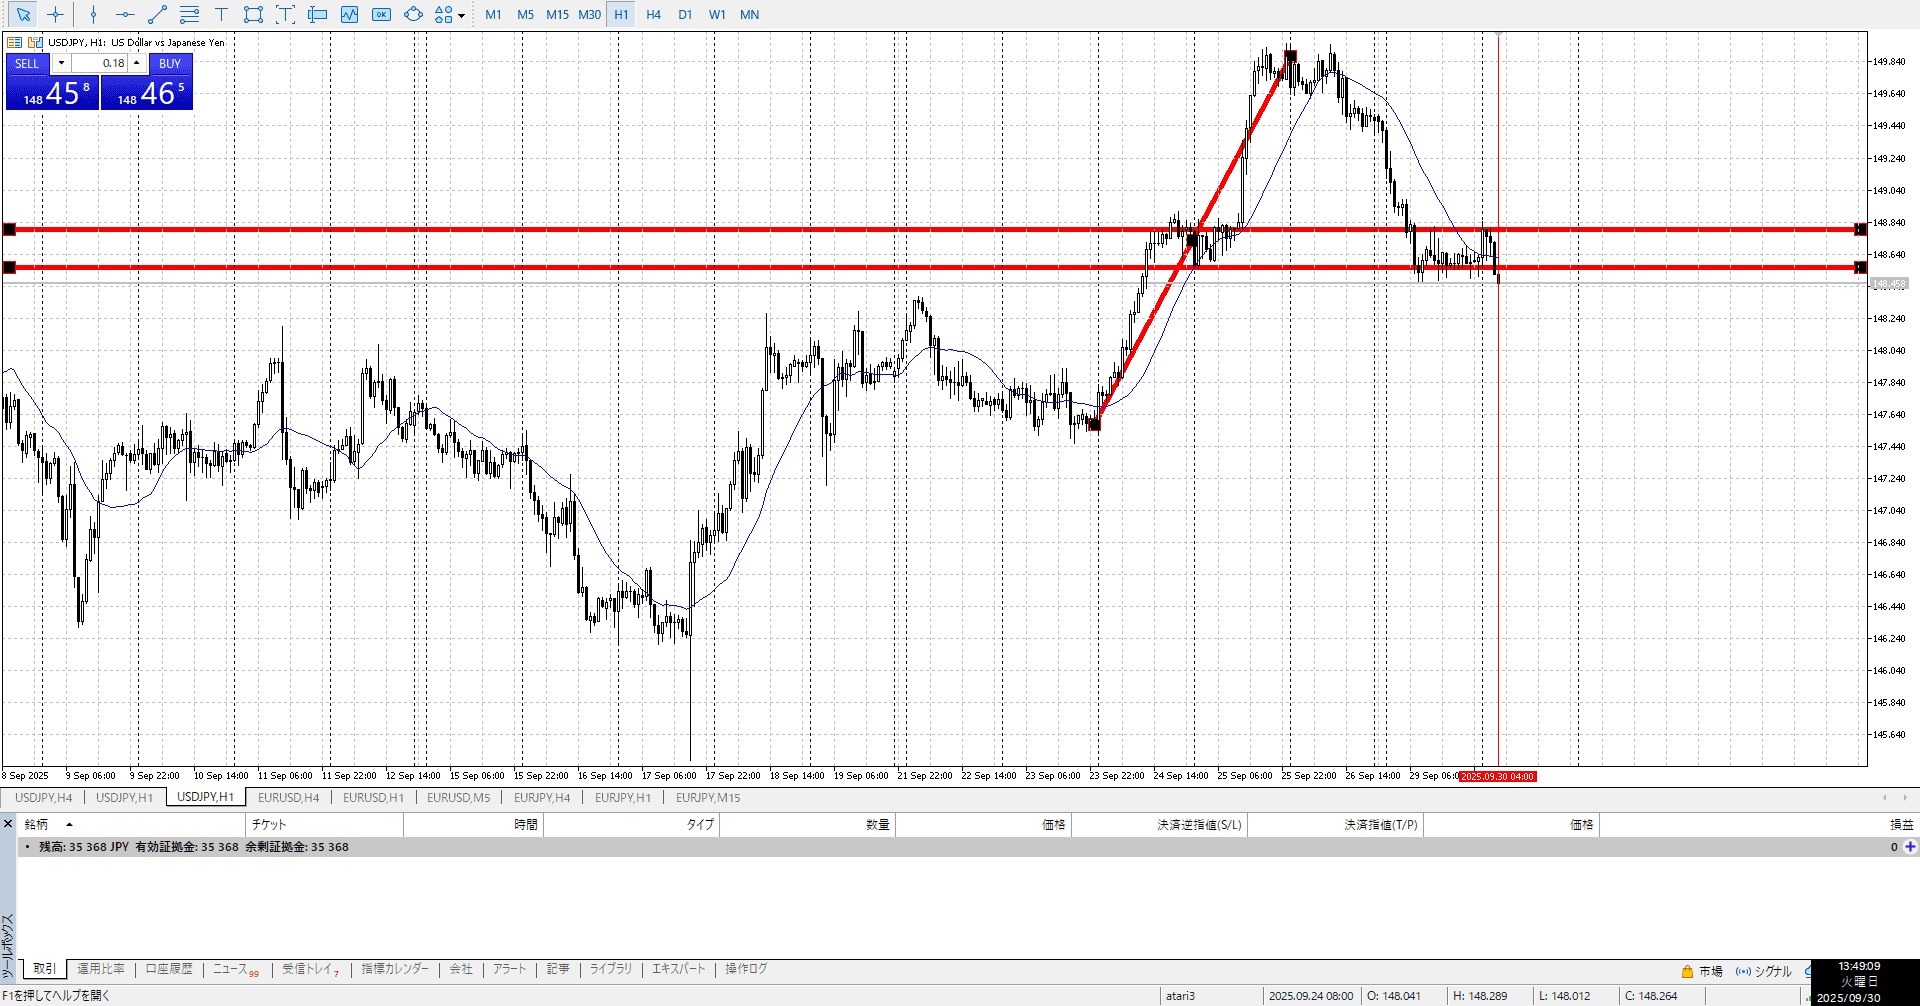The height and width of the screenshot is (1006, 1920).
Task: Switch to the EURUSD,H4 chart tab
Action: tap(288, 798)
